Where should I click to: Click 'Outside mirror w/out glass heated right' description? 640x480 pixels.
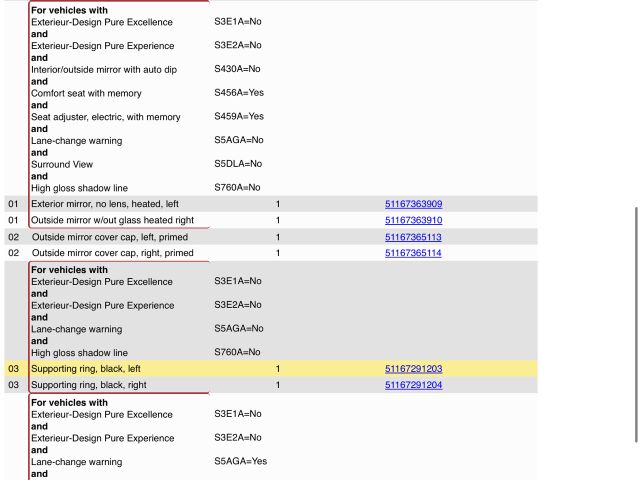pos(112,220)
